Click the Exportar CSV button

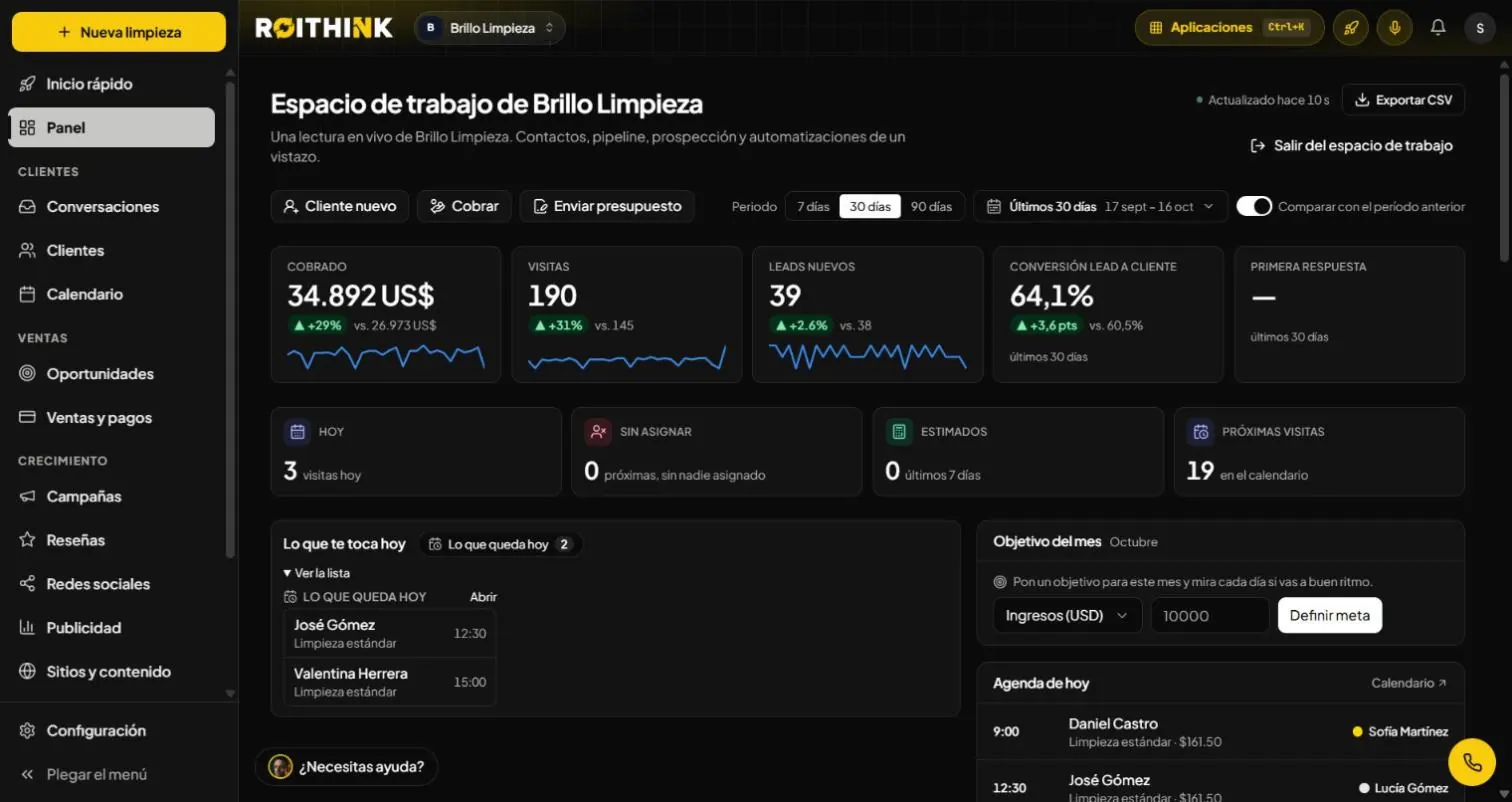click(x=1403, y=100)
